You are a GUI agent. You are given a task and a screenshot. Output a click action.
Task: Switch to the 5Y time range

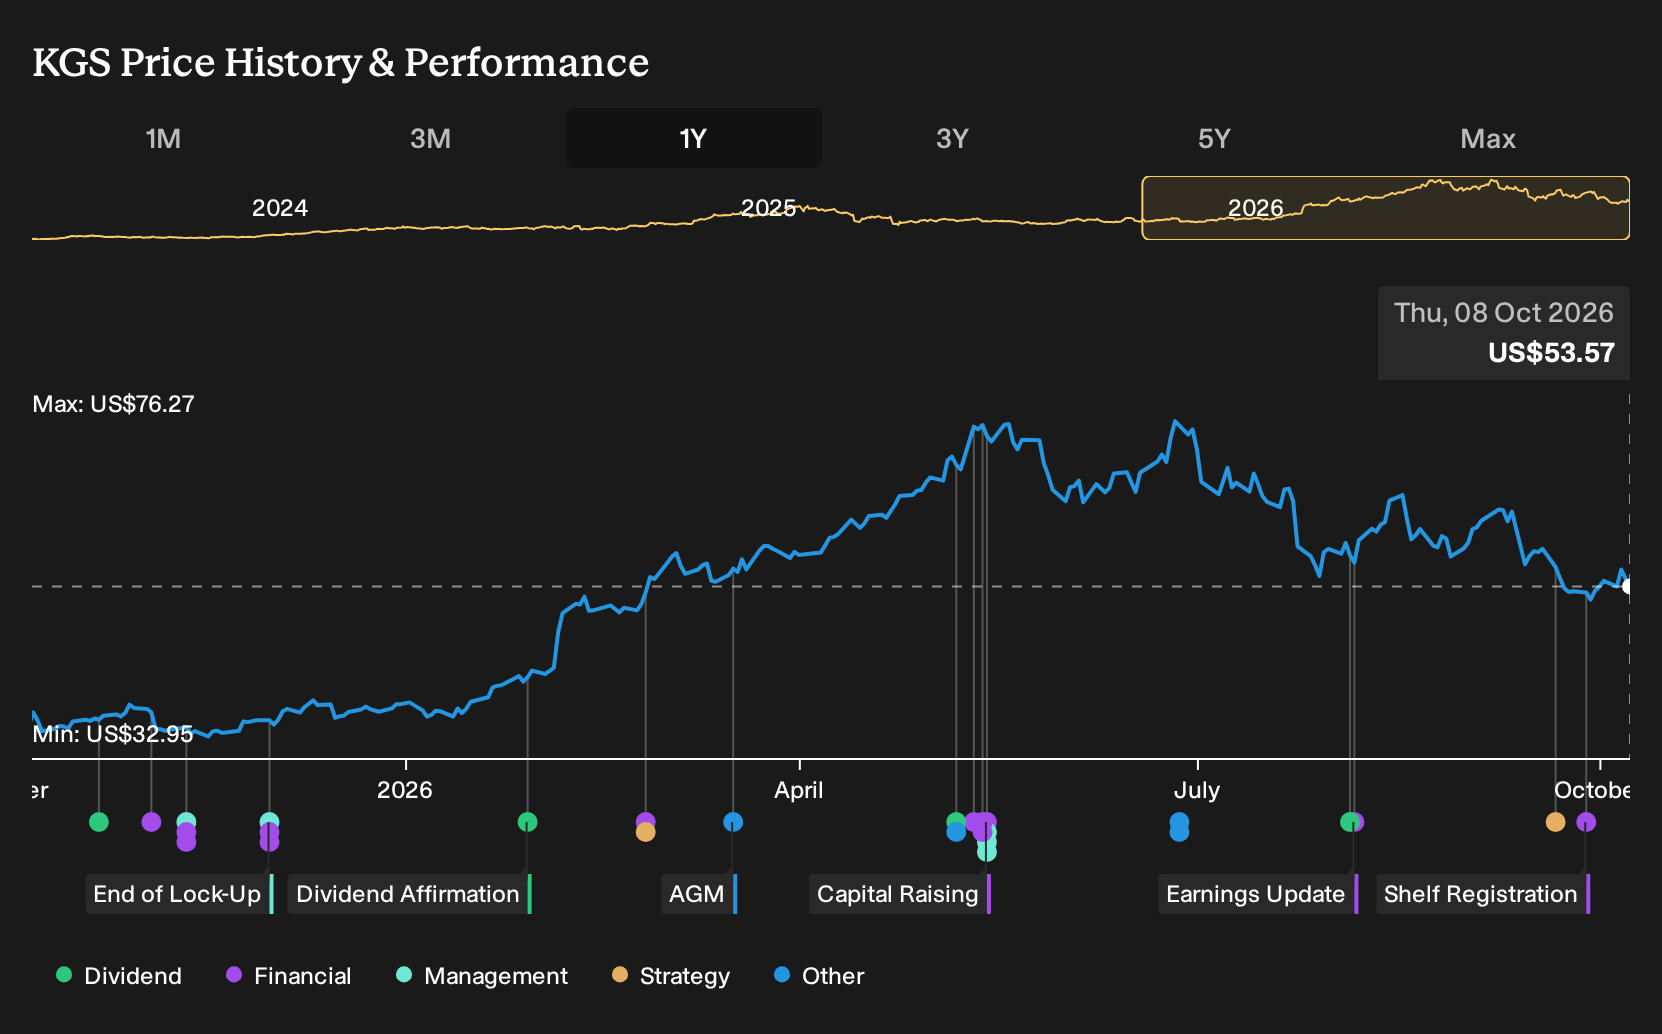tap(1214, 138)
